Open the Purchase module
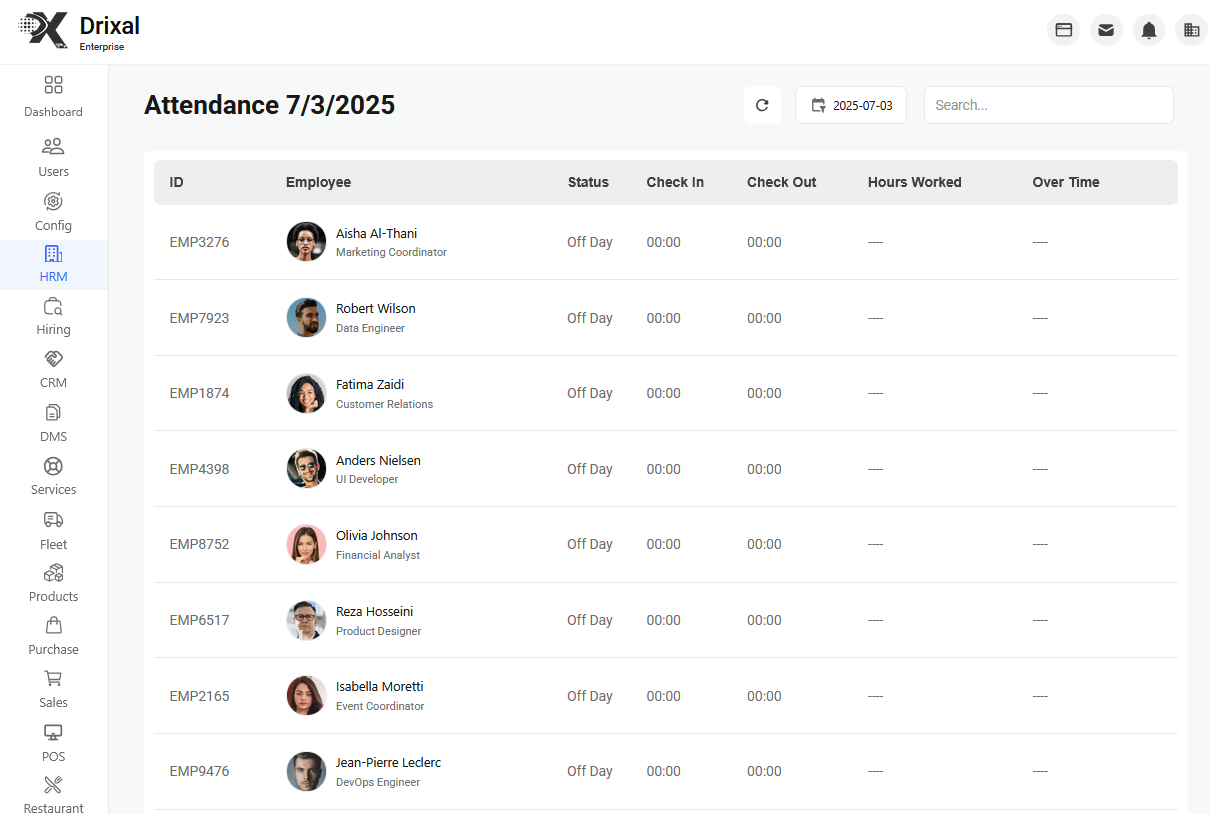This screenshot has width=1210, height=814. [x=53, y=635]
